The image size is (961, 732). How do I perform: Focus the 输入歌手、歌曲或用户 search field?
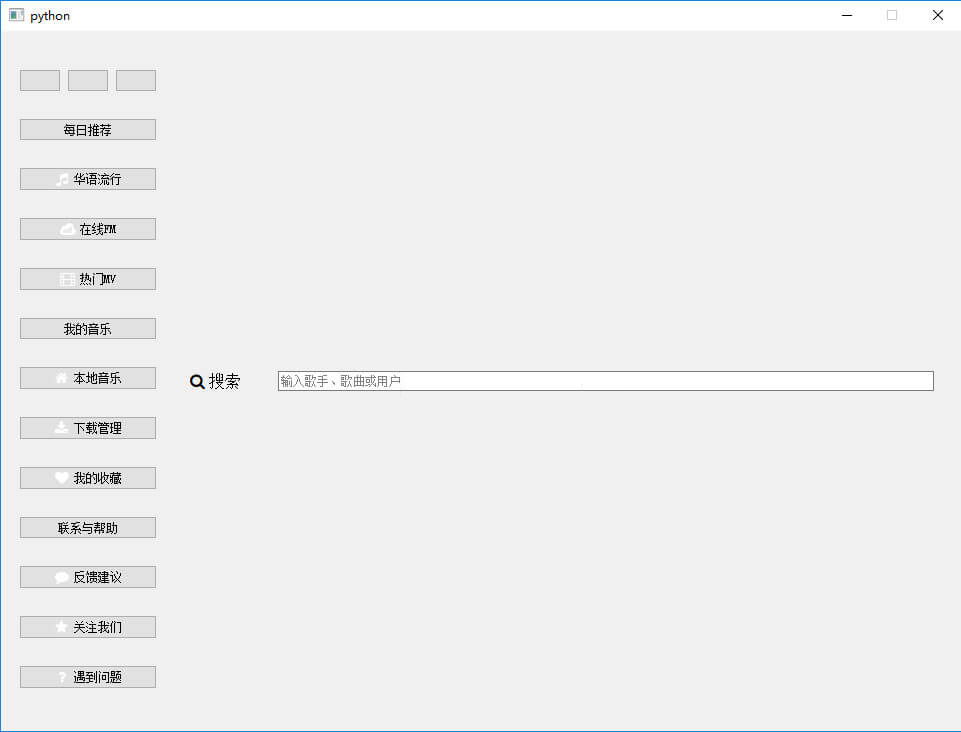[x=606, y=381]
